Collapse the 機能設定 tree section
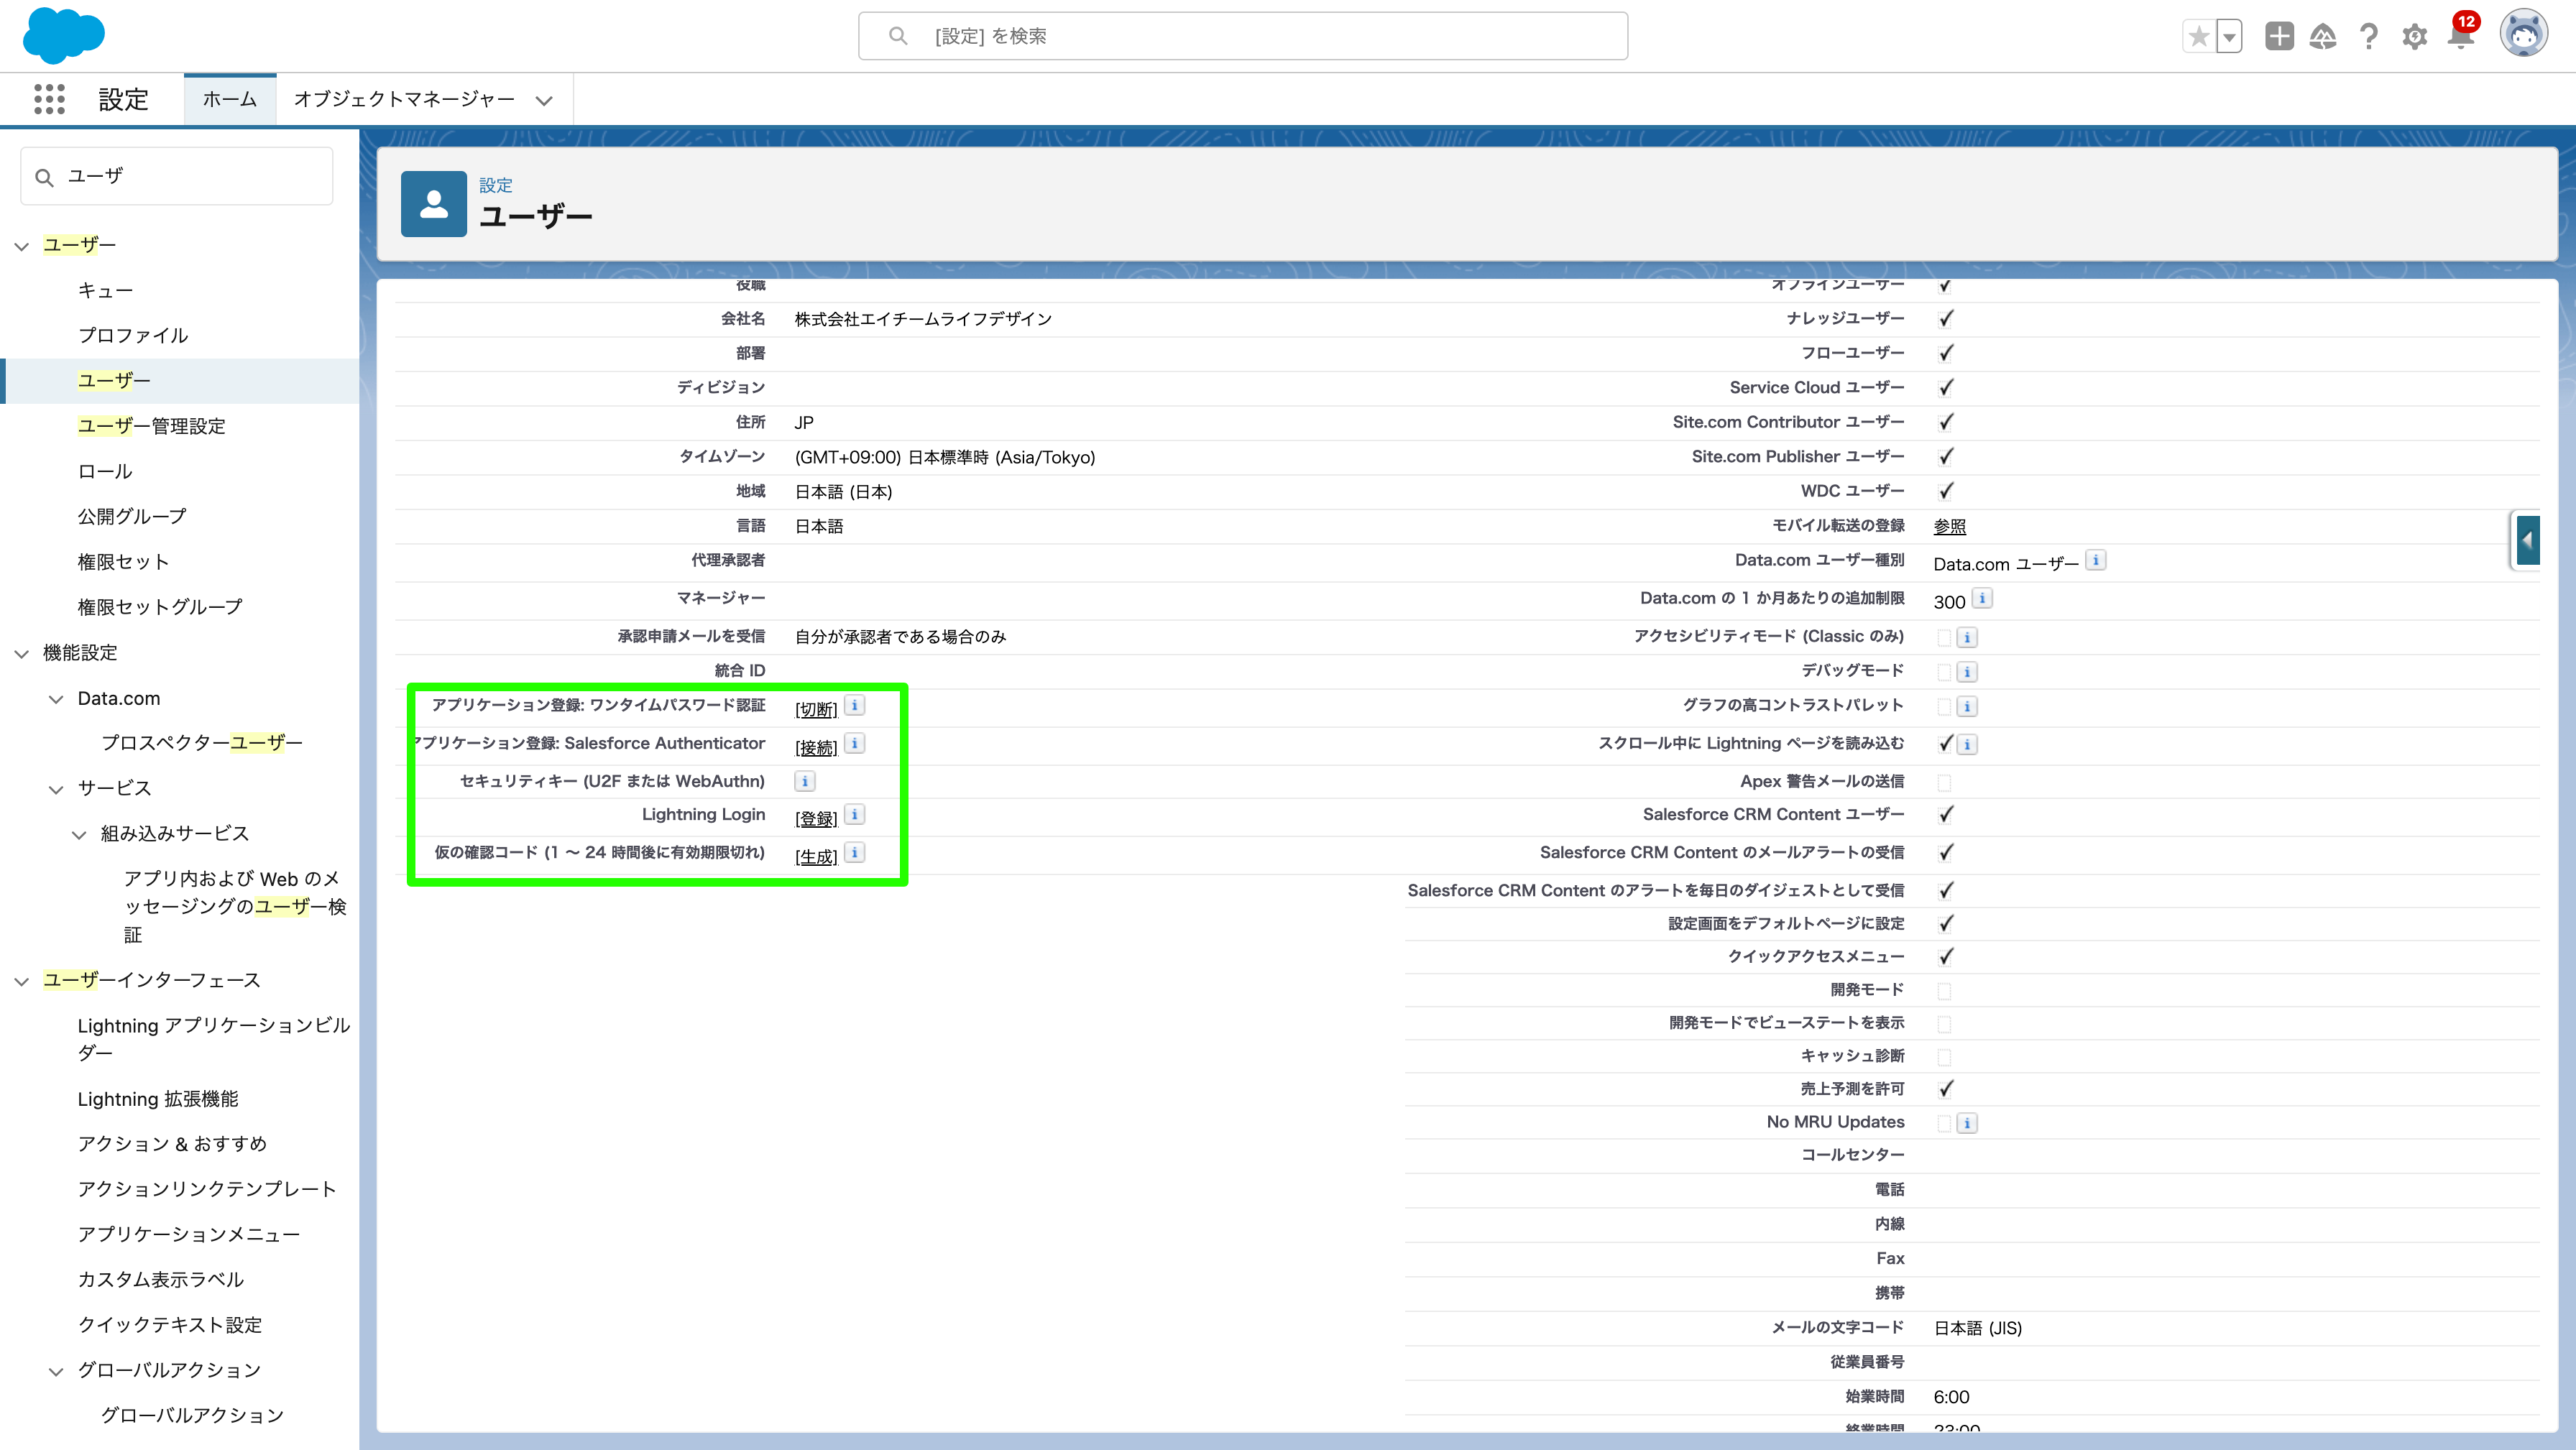The image size is (2576, 1450). coord(21,653)
